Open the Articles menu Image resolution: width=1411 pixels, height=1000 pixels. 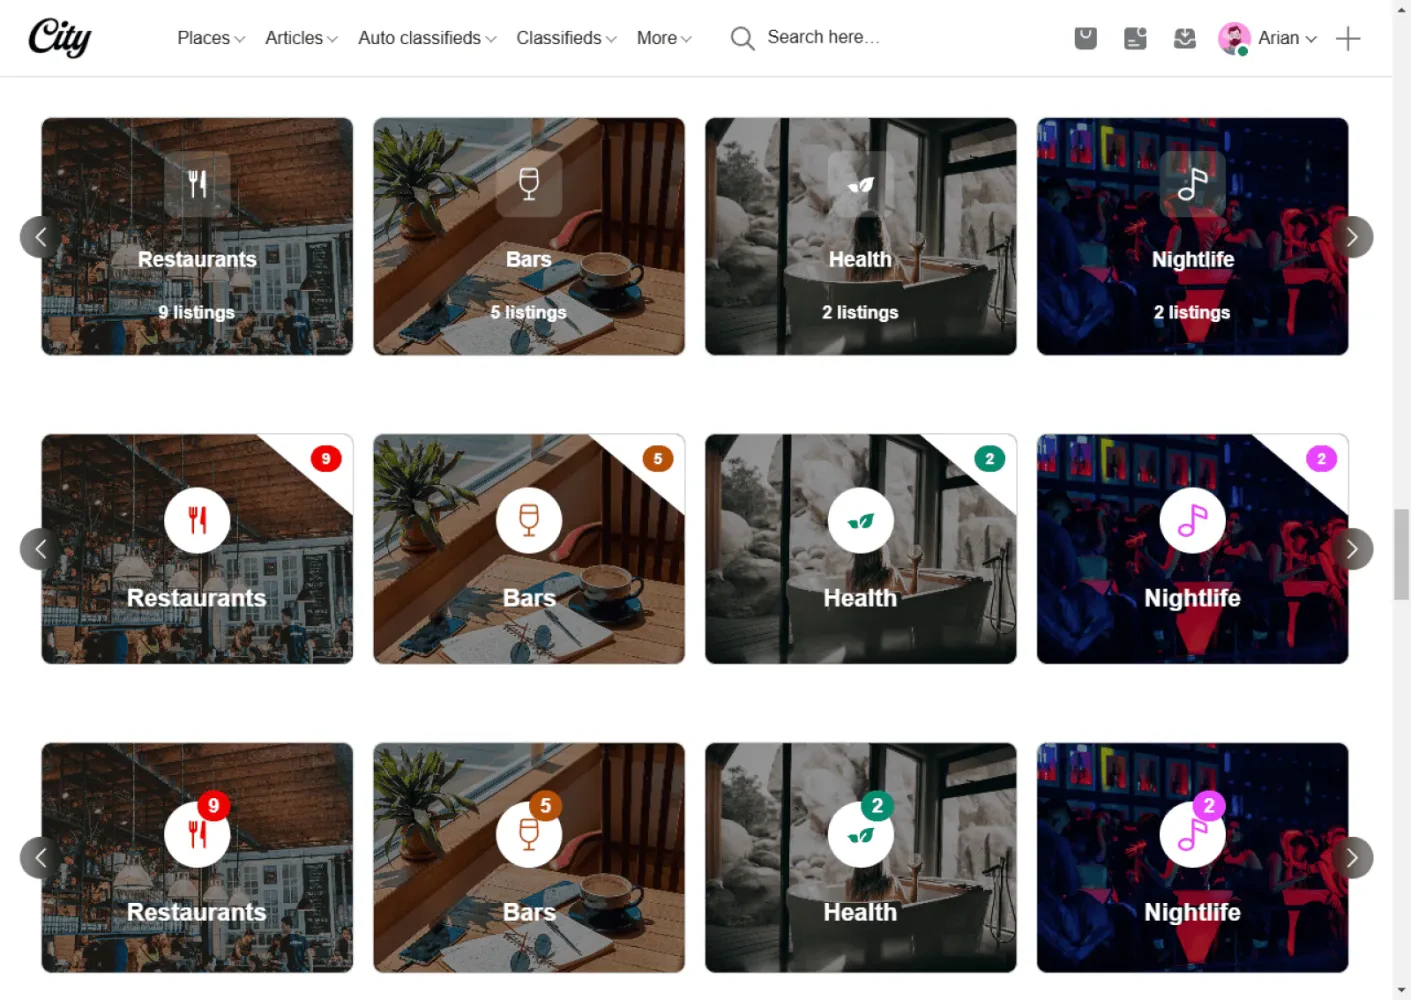301,38
